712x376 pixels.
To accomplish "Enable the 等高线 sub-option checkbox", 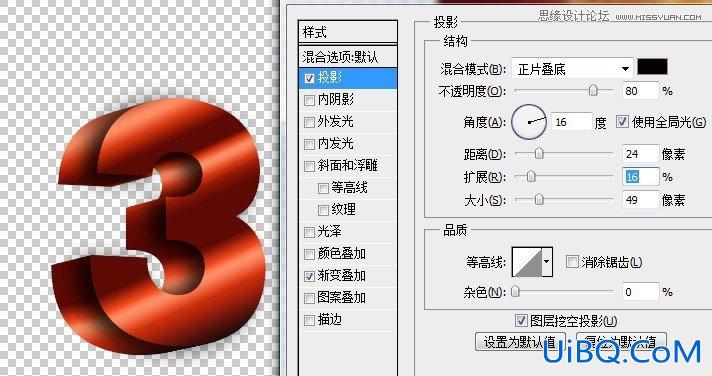I will 323,188.
